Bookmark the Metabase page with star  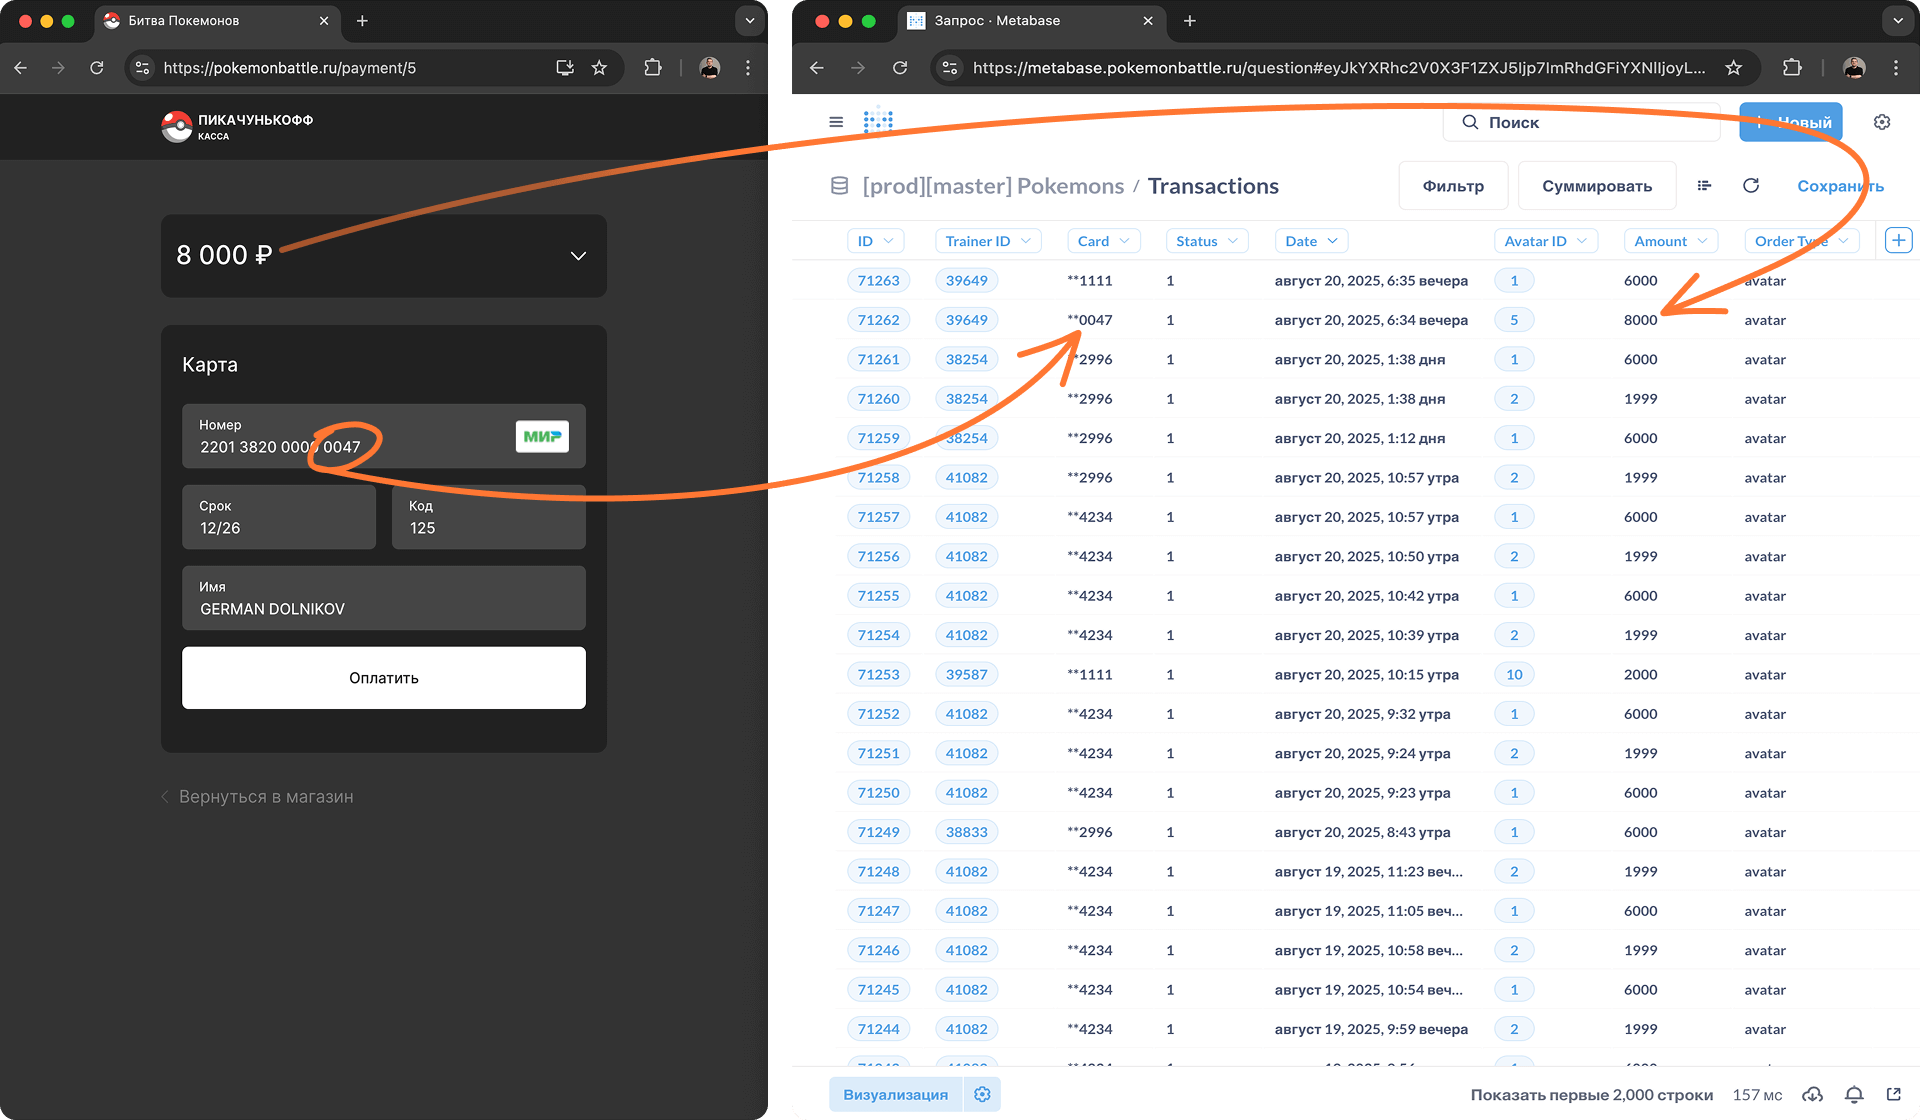(x=1733, y=68)
